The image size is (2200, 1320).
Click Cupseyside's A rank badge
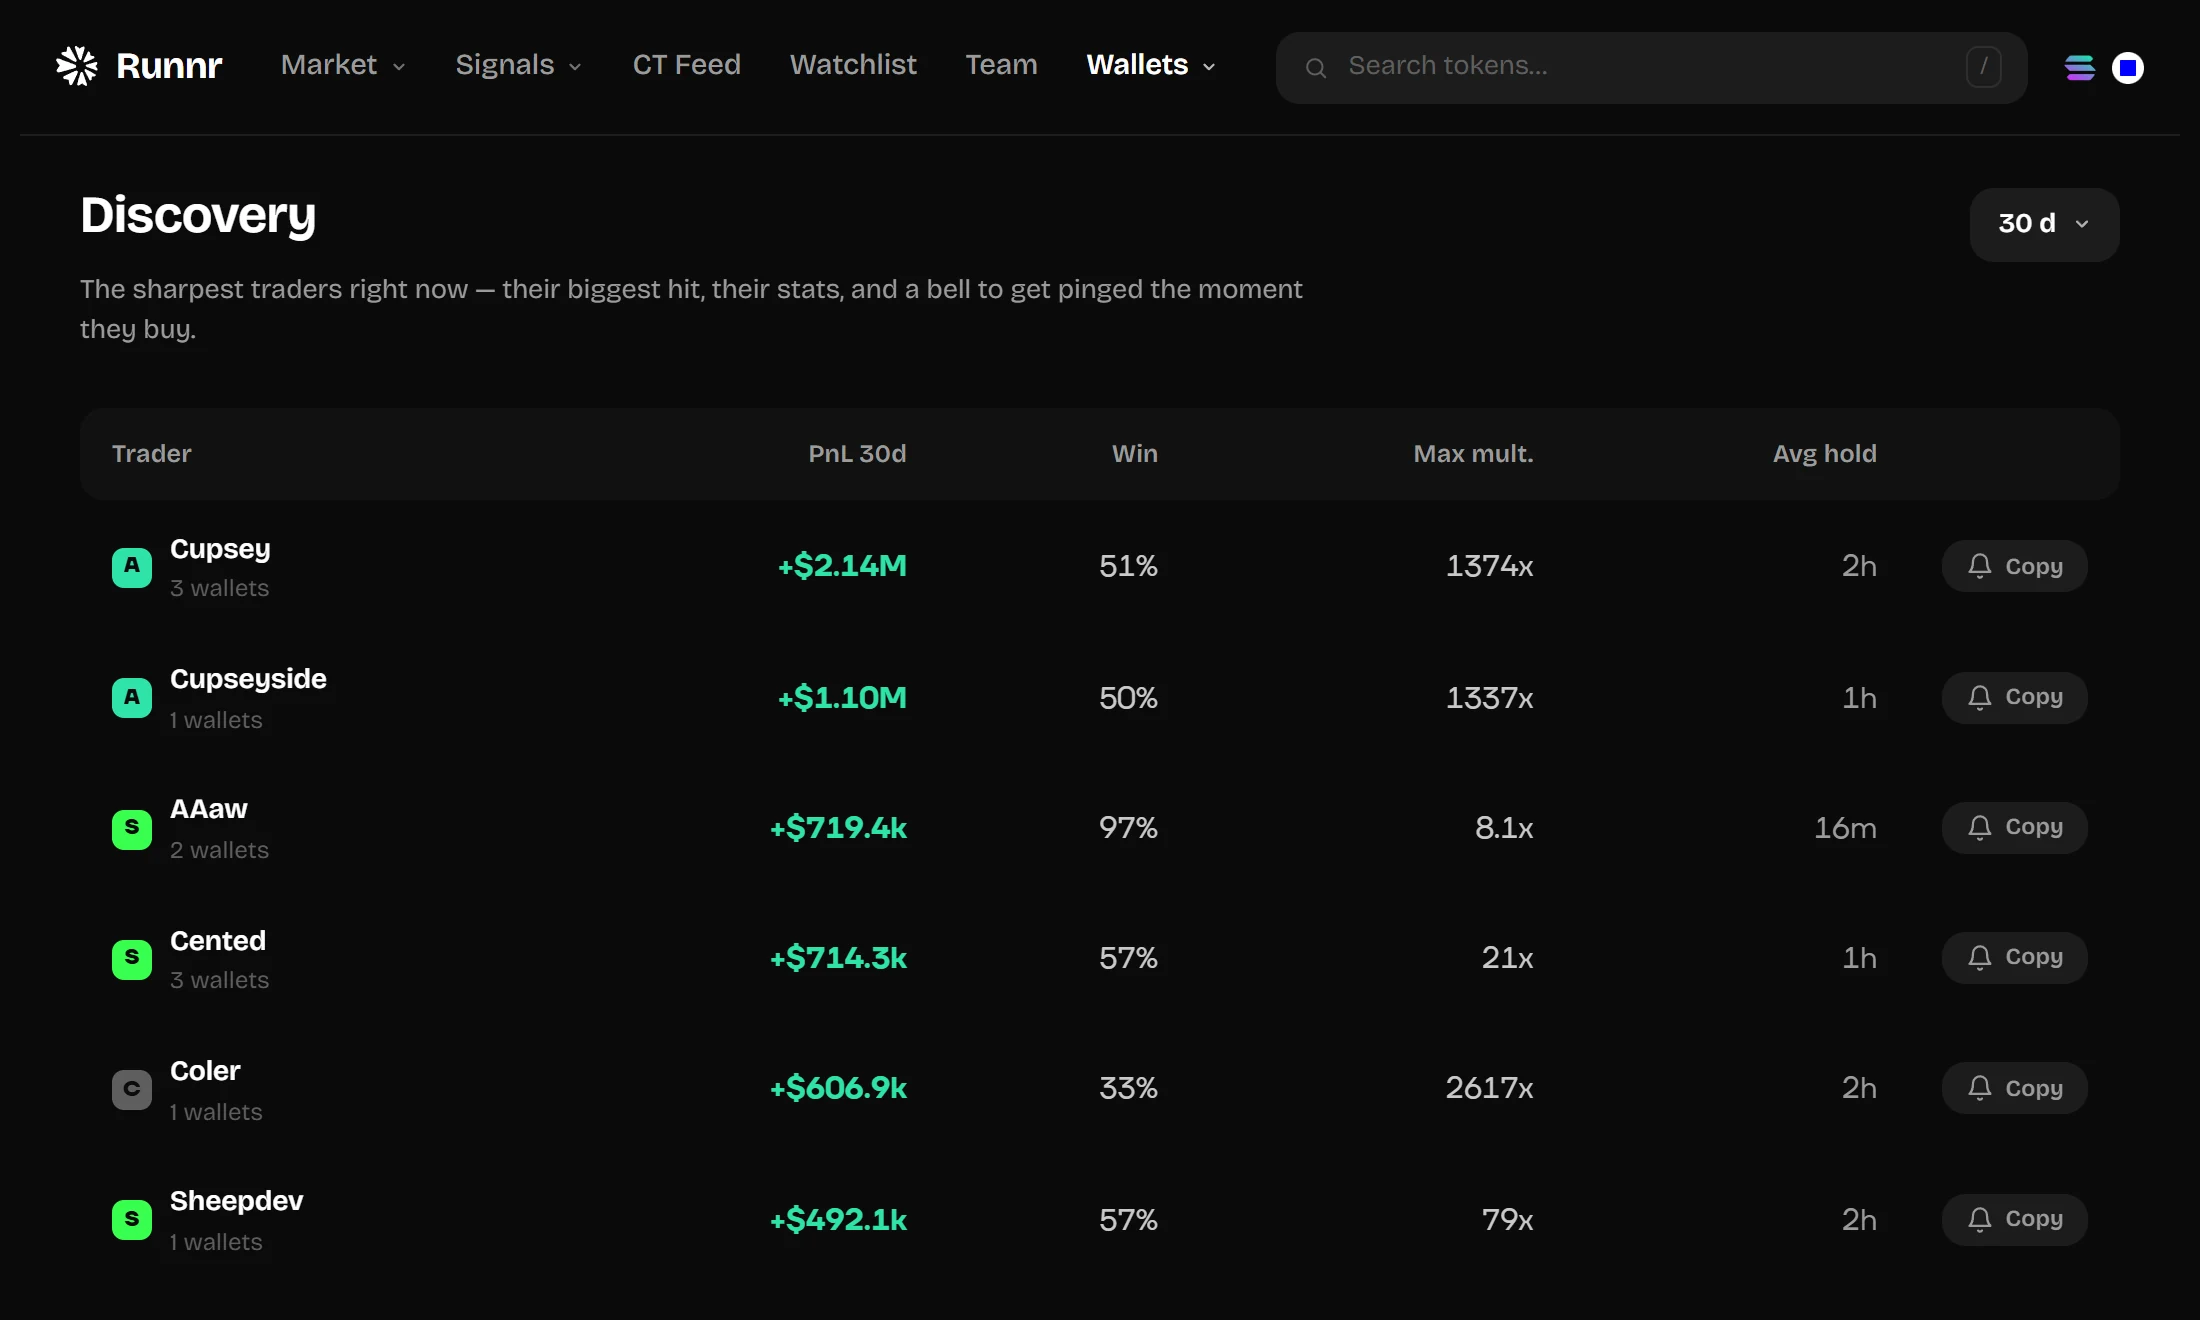(x=132, y=698)
